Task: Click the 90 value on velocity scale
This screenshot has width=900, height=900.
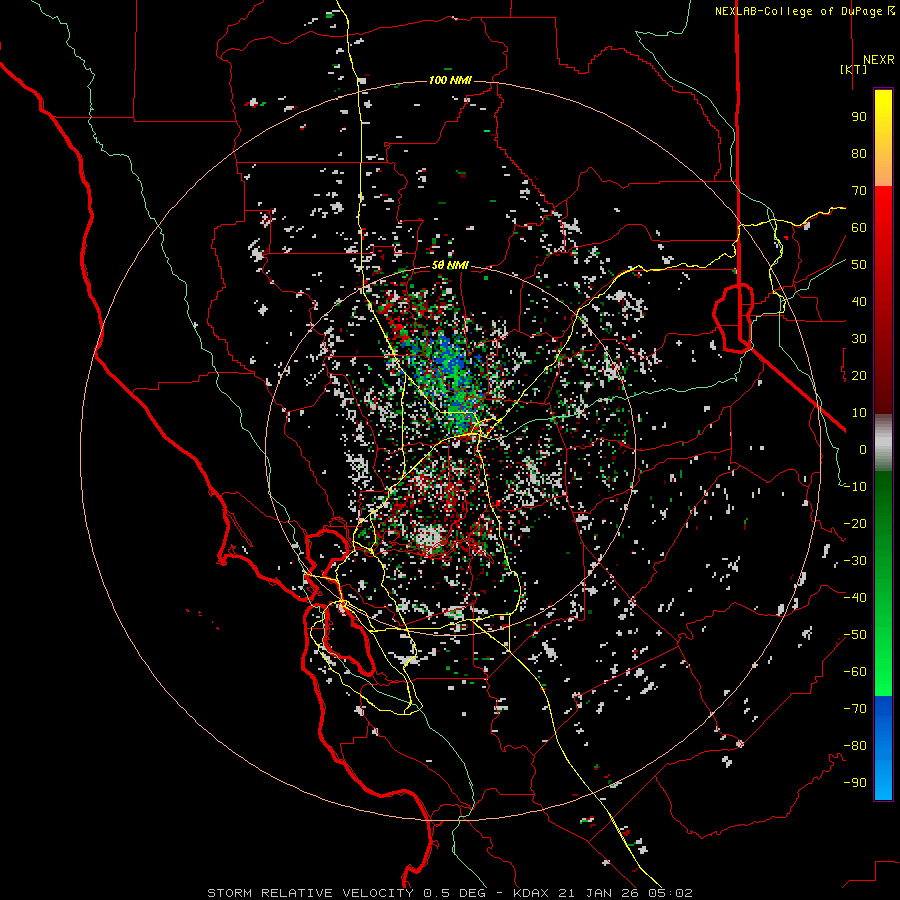Action: [x=859, y=117]
